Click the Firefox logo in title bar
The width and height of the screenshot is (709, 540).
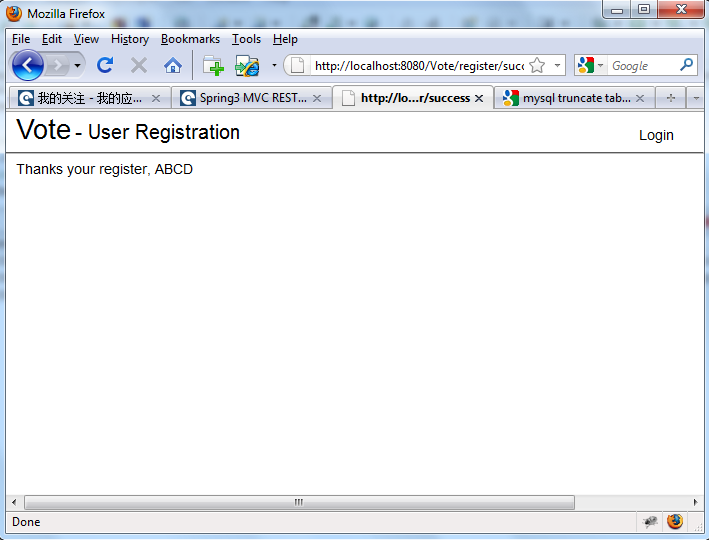(14, 14)
